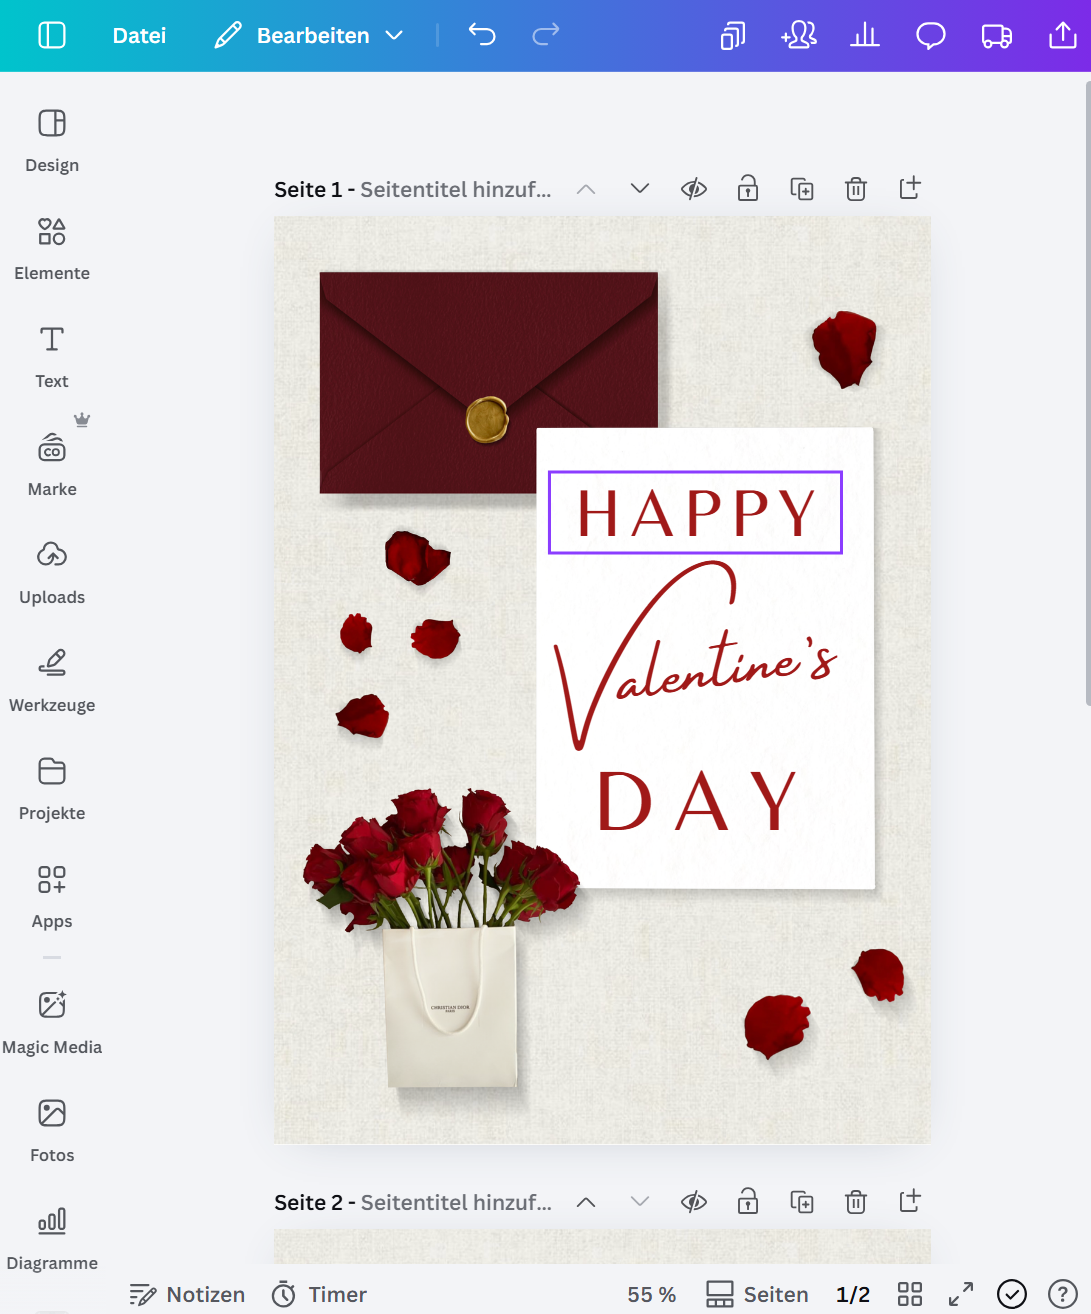Duplicate Seite 1
This screenshot has width=1091, height=1314.
802,188
